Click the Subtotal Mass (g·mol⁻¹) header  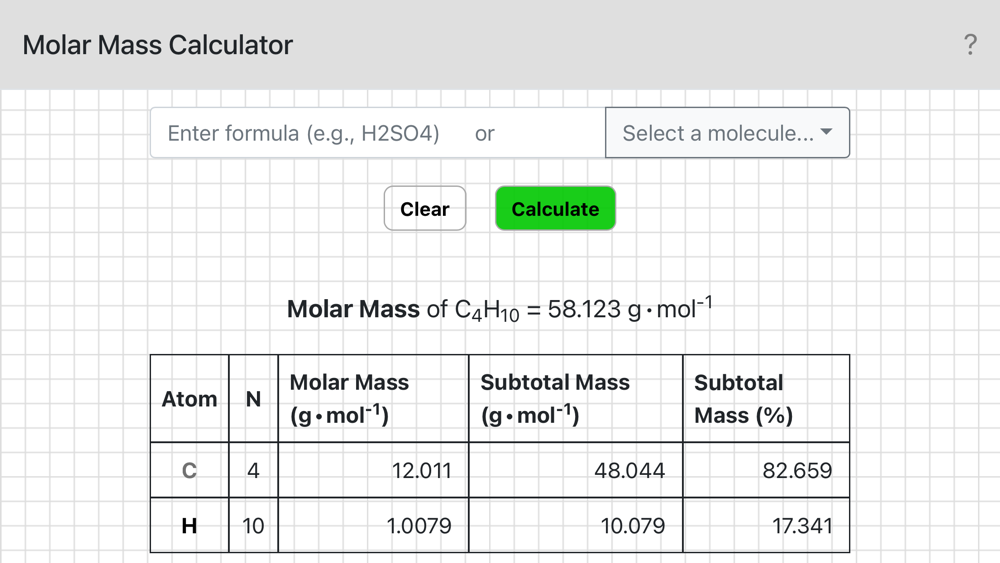tap(576, 399)
